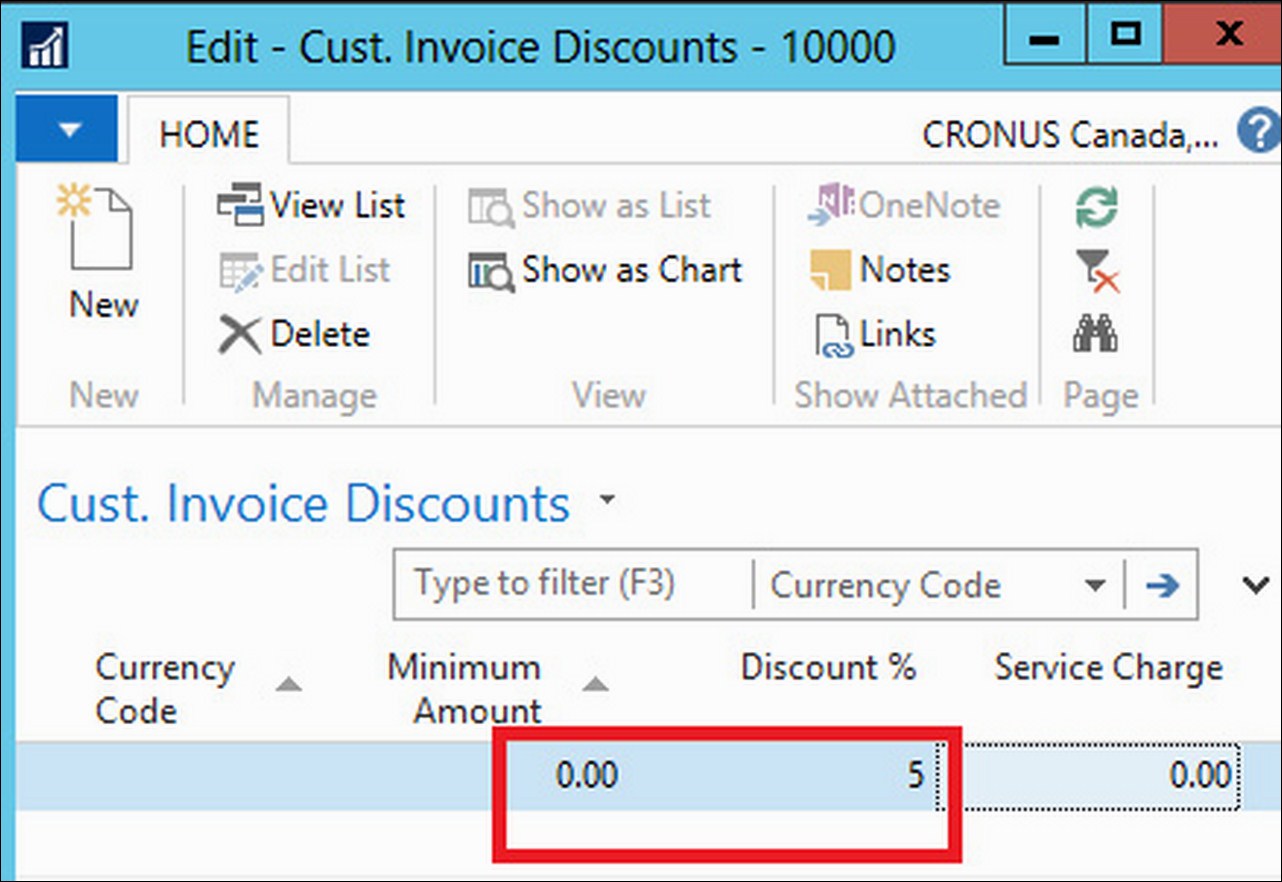Minimize the Cust. Invoice Discounts window
This screenshot has height=882, width=1282.
click(1045, 35)
